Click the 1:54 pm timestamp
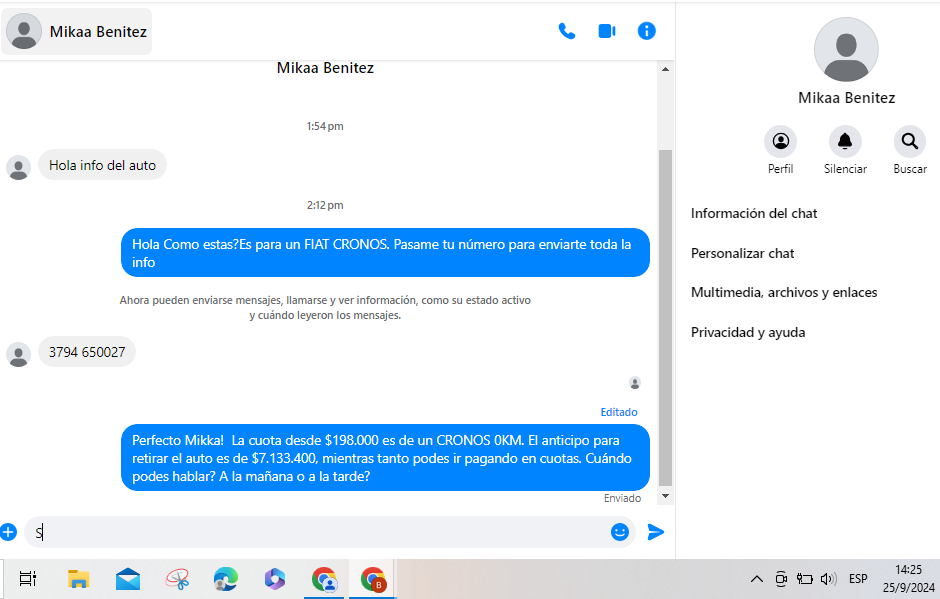 coord(325,126)
